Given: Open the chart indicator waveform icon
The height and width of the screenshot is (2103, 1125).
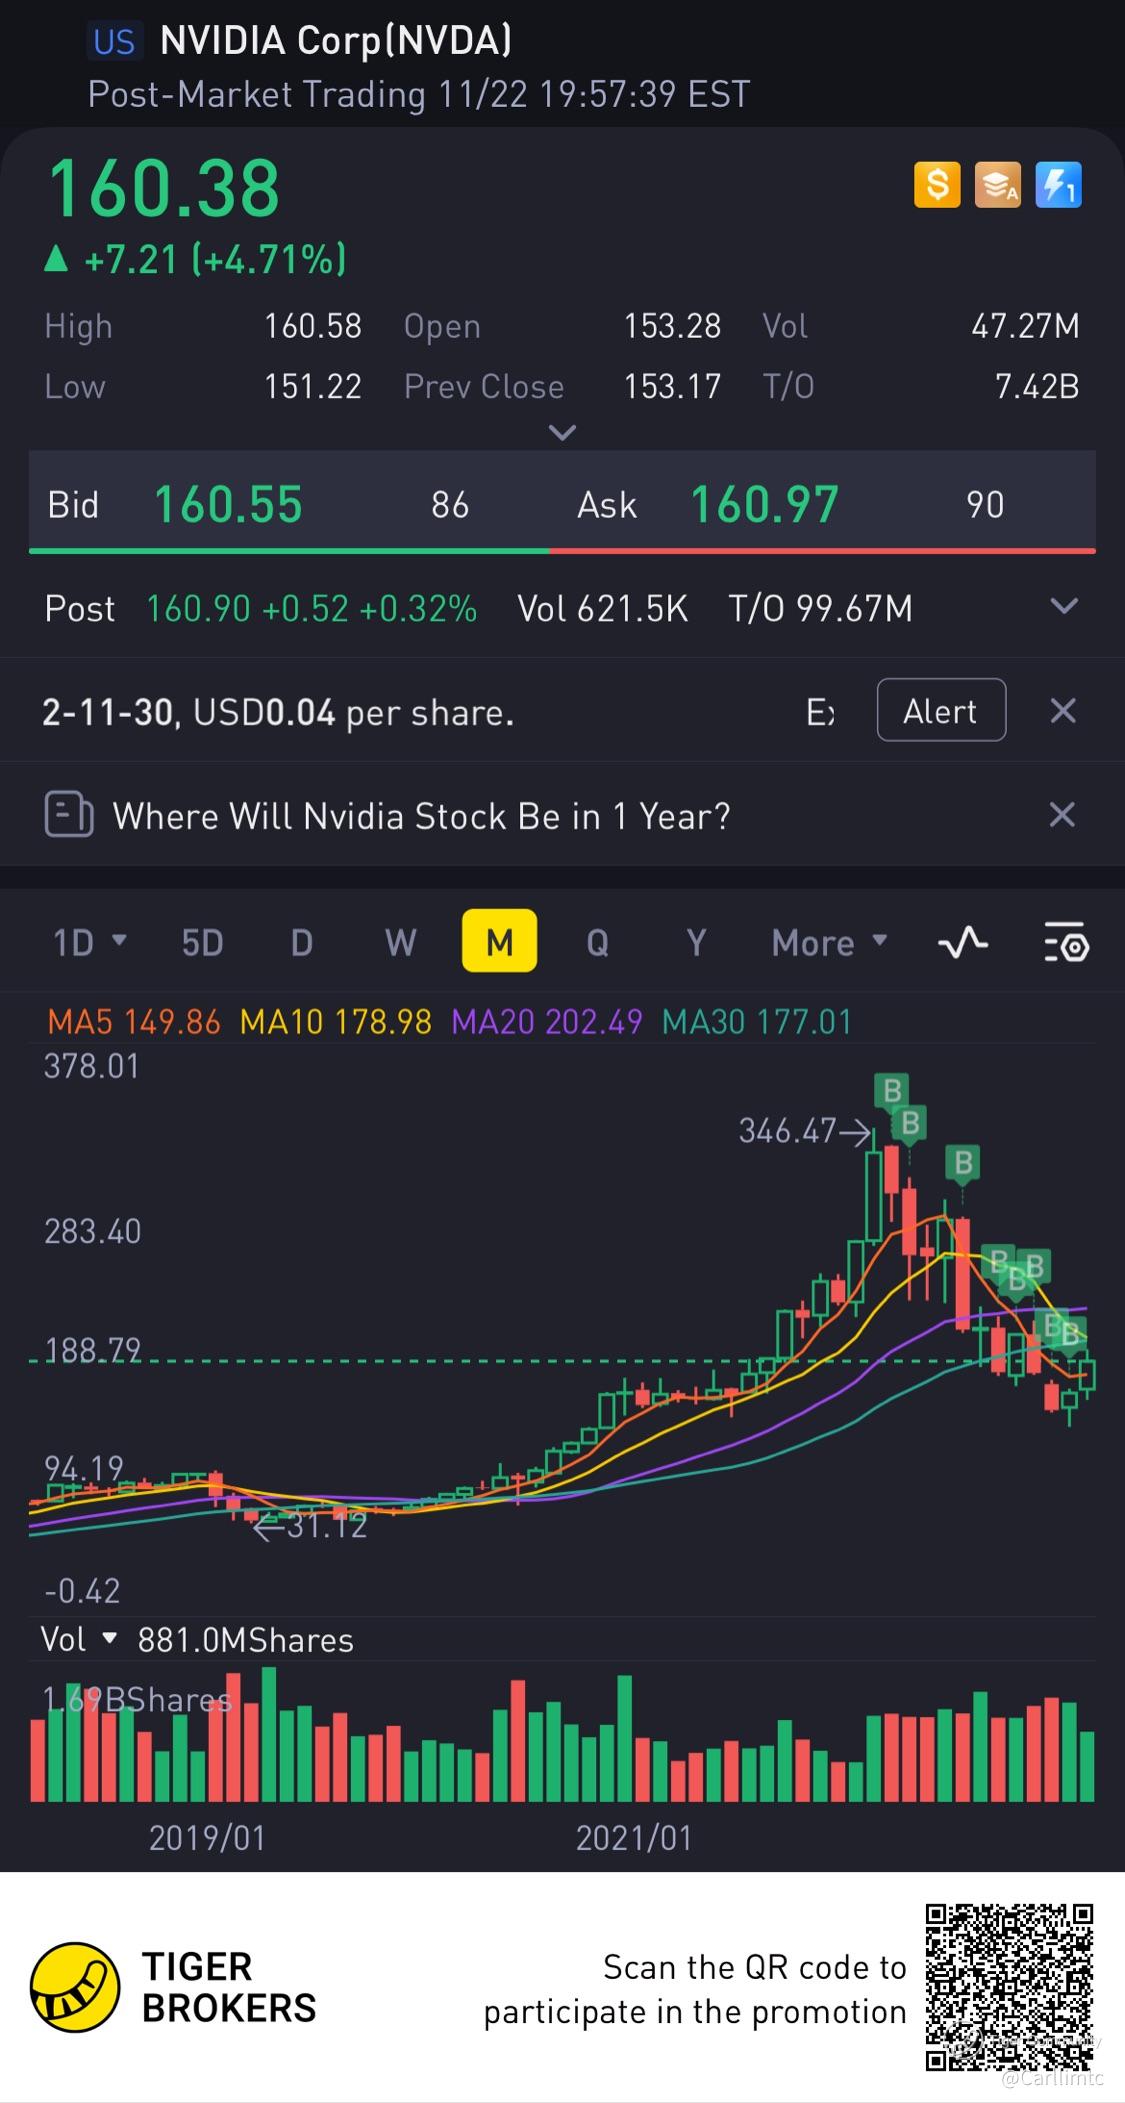Looking at the screenshot, I should [963, 942].
